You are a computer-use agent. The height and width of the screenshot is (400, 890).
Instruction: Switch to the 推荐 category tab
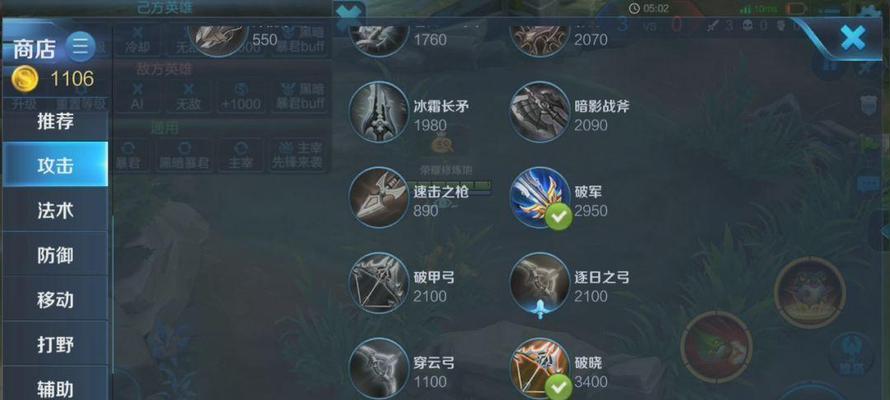(55, 121)
